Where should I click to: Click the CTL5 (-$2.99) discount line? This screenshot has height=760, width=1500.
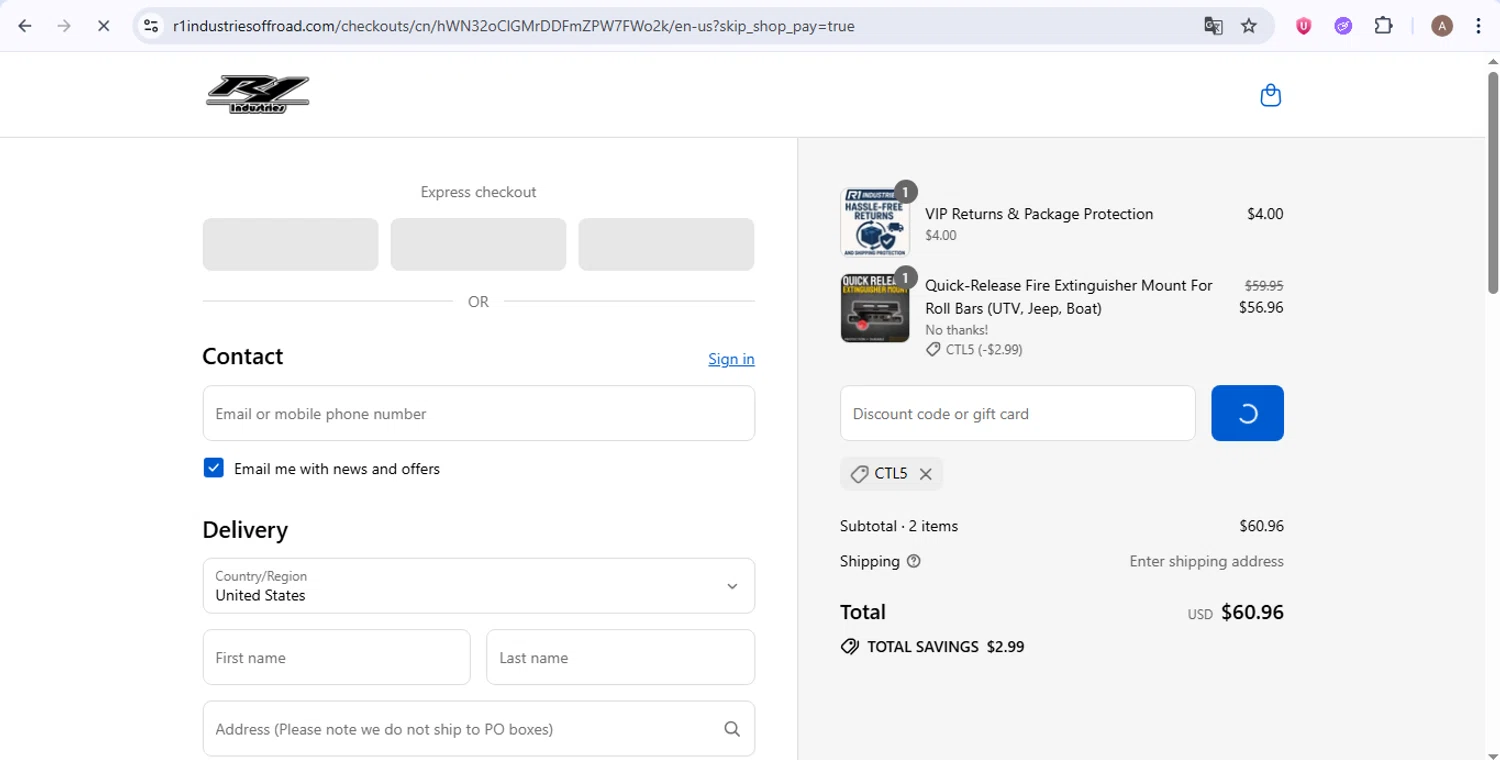(x=974, y=350)
